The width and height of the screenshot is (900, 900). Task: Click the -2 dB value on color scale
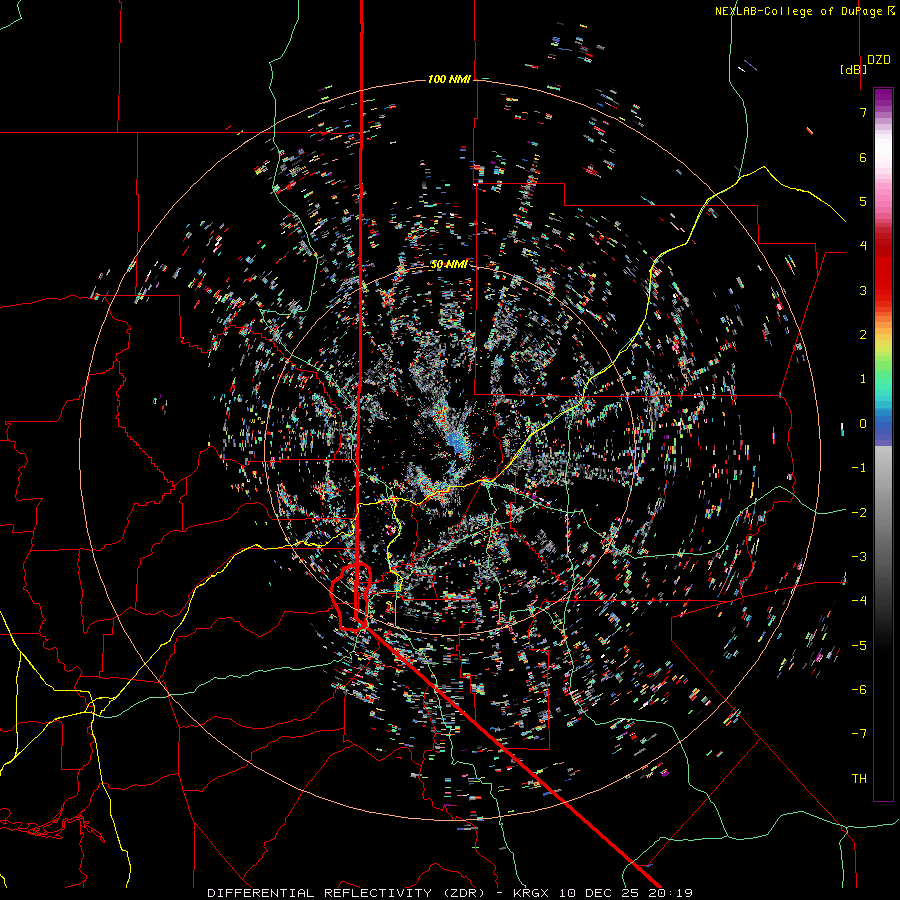[859, 513]
